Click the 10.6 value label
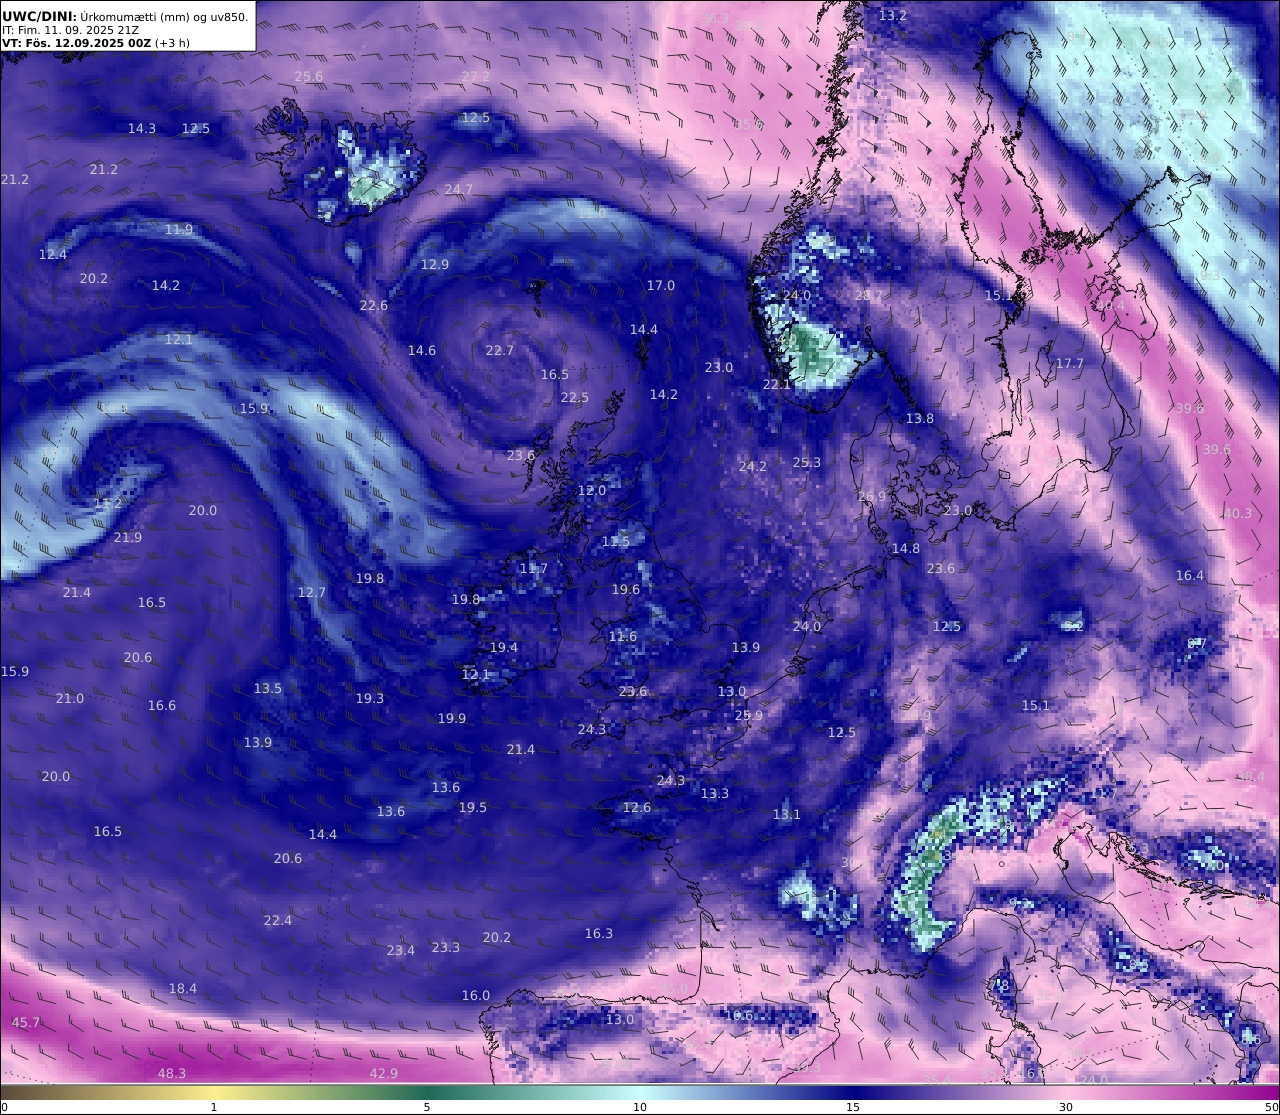This screenshot has width=1280, height=1115. [739, 1016]
